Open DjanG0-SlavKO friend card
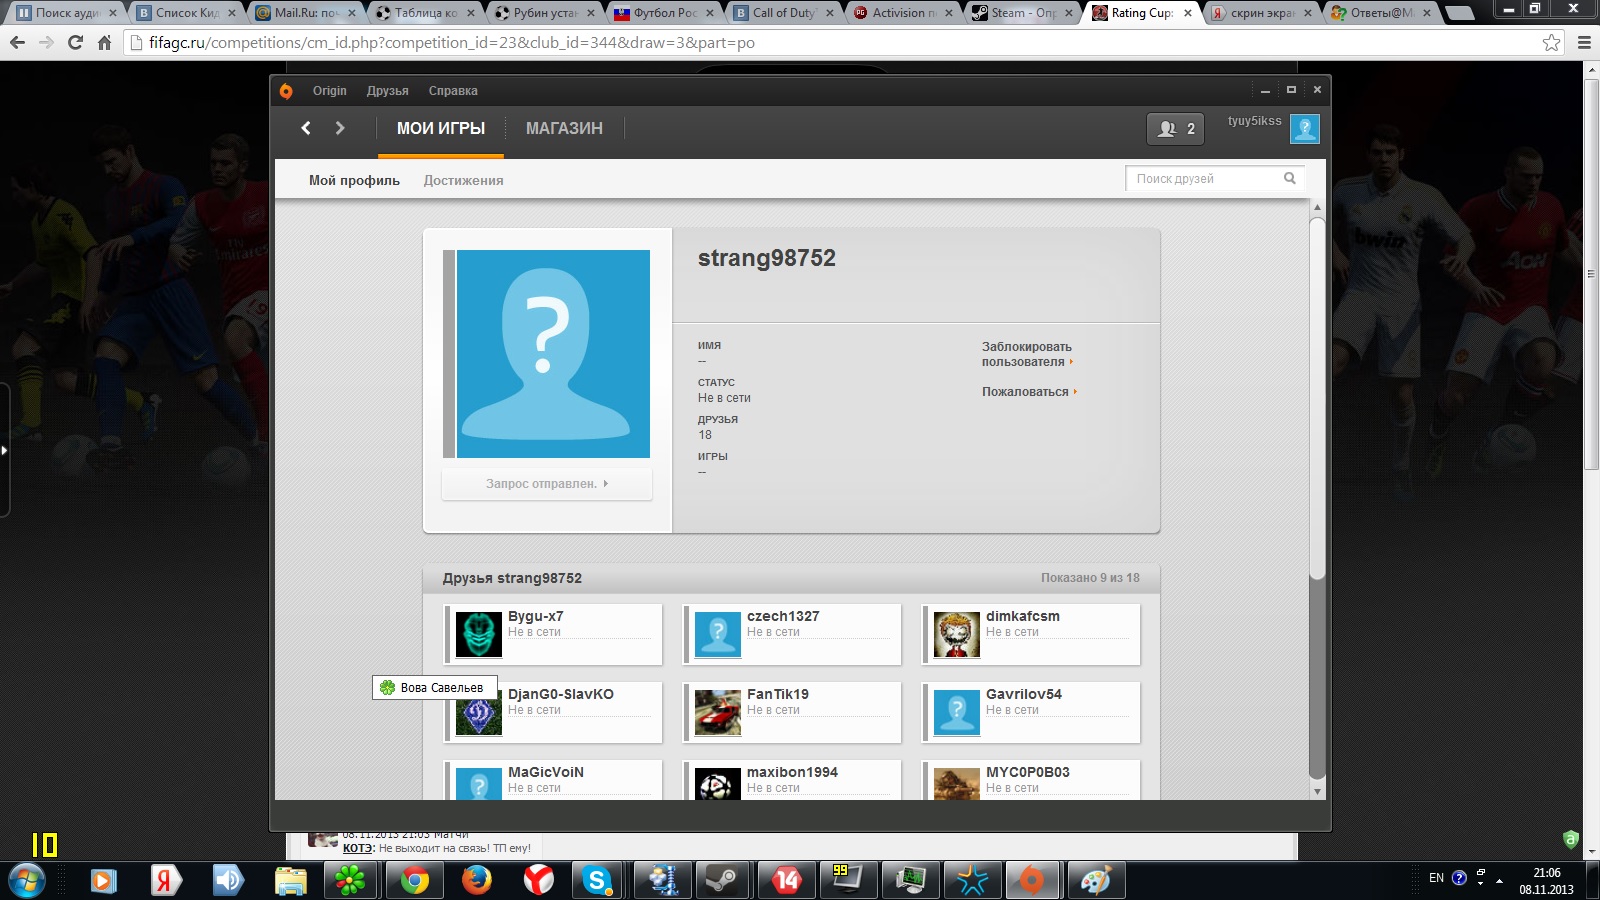This screenshot has height=900, width=1600. pyautogui.click(x=554, y=713)
